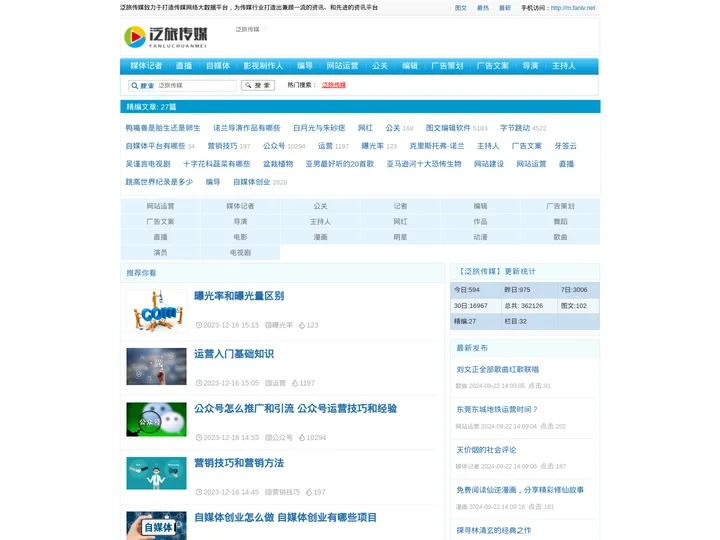
Task: Open article 营销技巧和营销方法
Action: [239, 463]
